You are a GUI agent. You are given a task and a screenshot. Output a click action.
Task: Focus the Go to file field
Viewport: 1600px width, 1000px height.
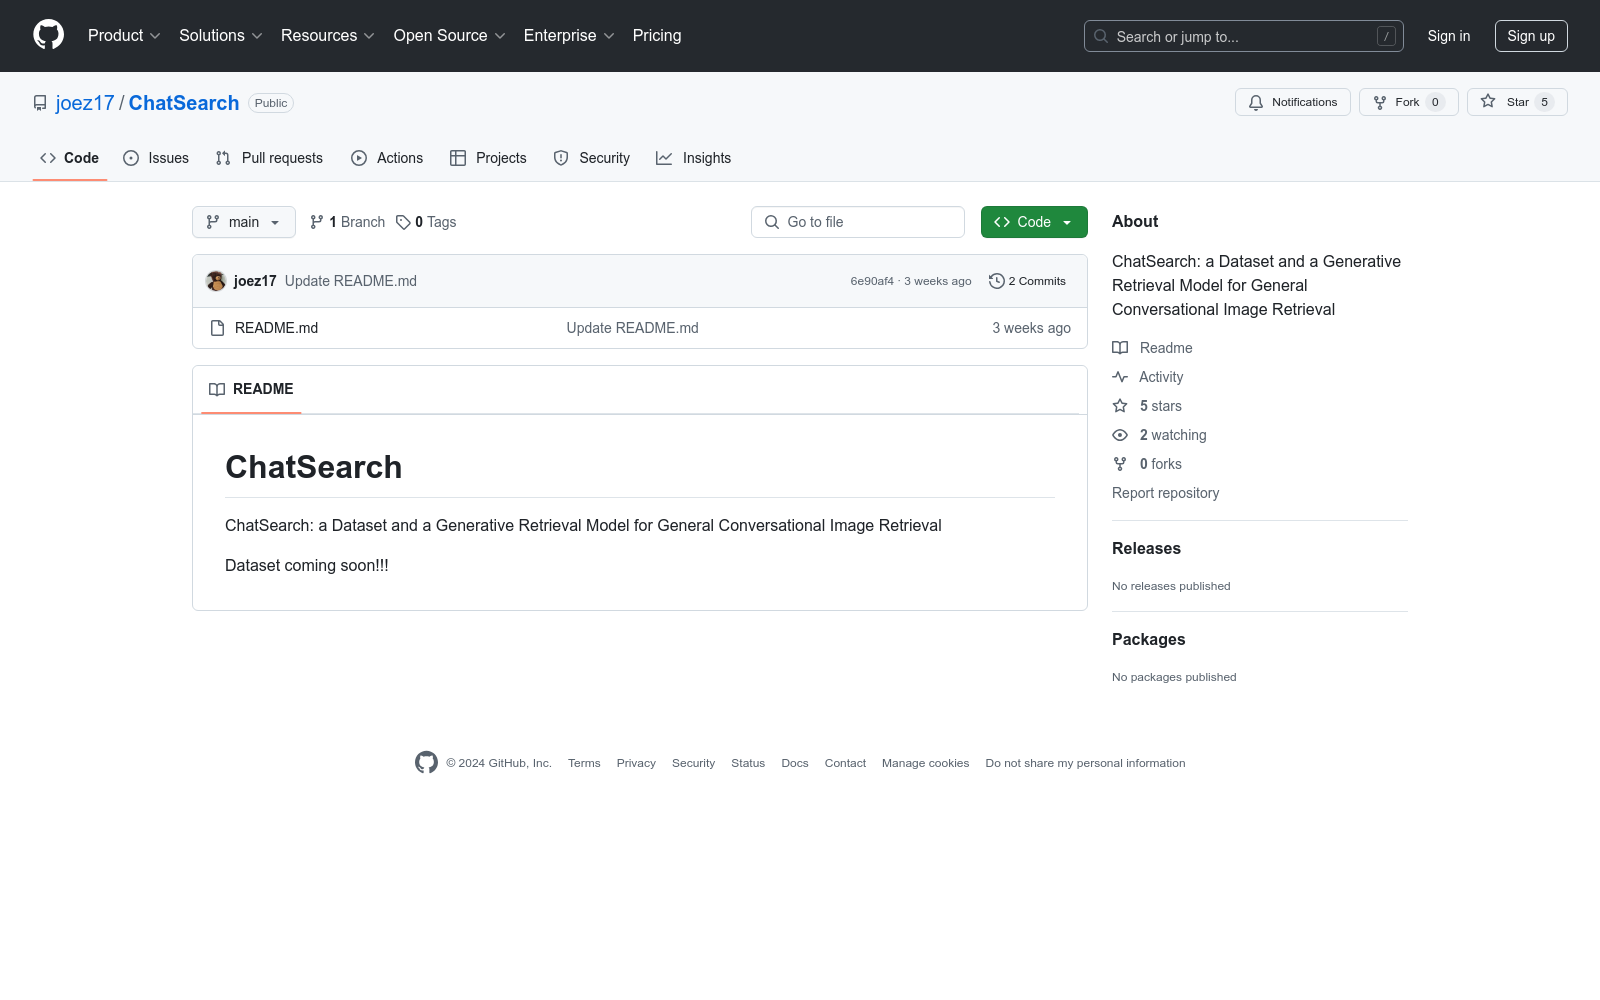coord(858,222)
